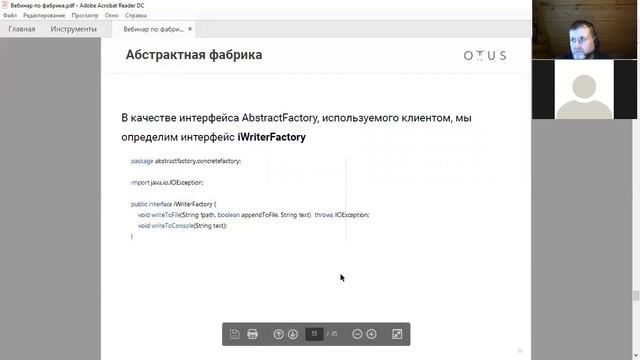This screenshot has height=360, width=640.
Task: Click the vertical scrollbar thumb
Action: [636, 296]
